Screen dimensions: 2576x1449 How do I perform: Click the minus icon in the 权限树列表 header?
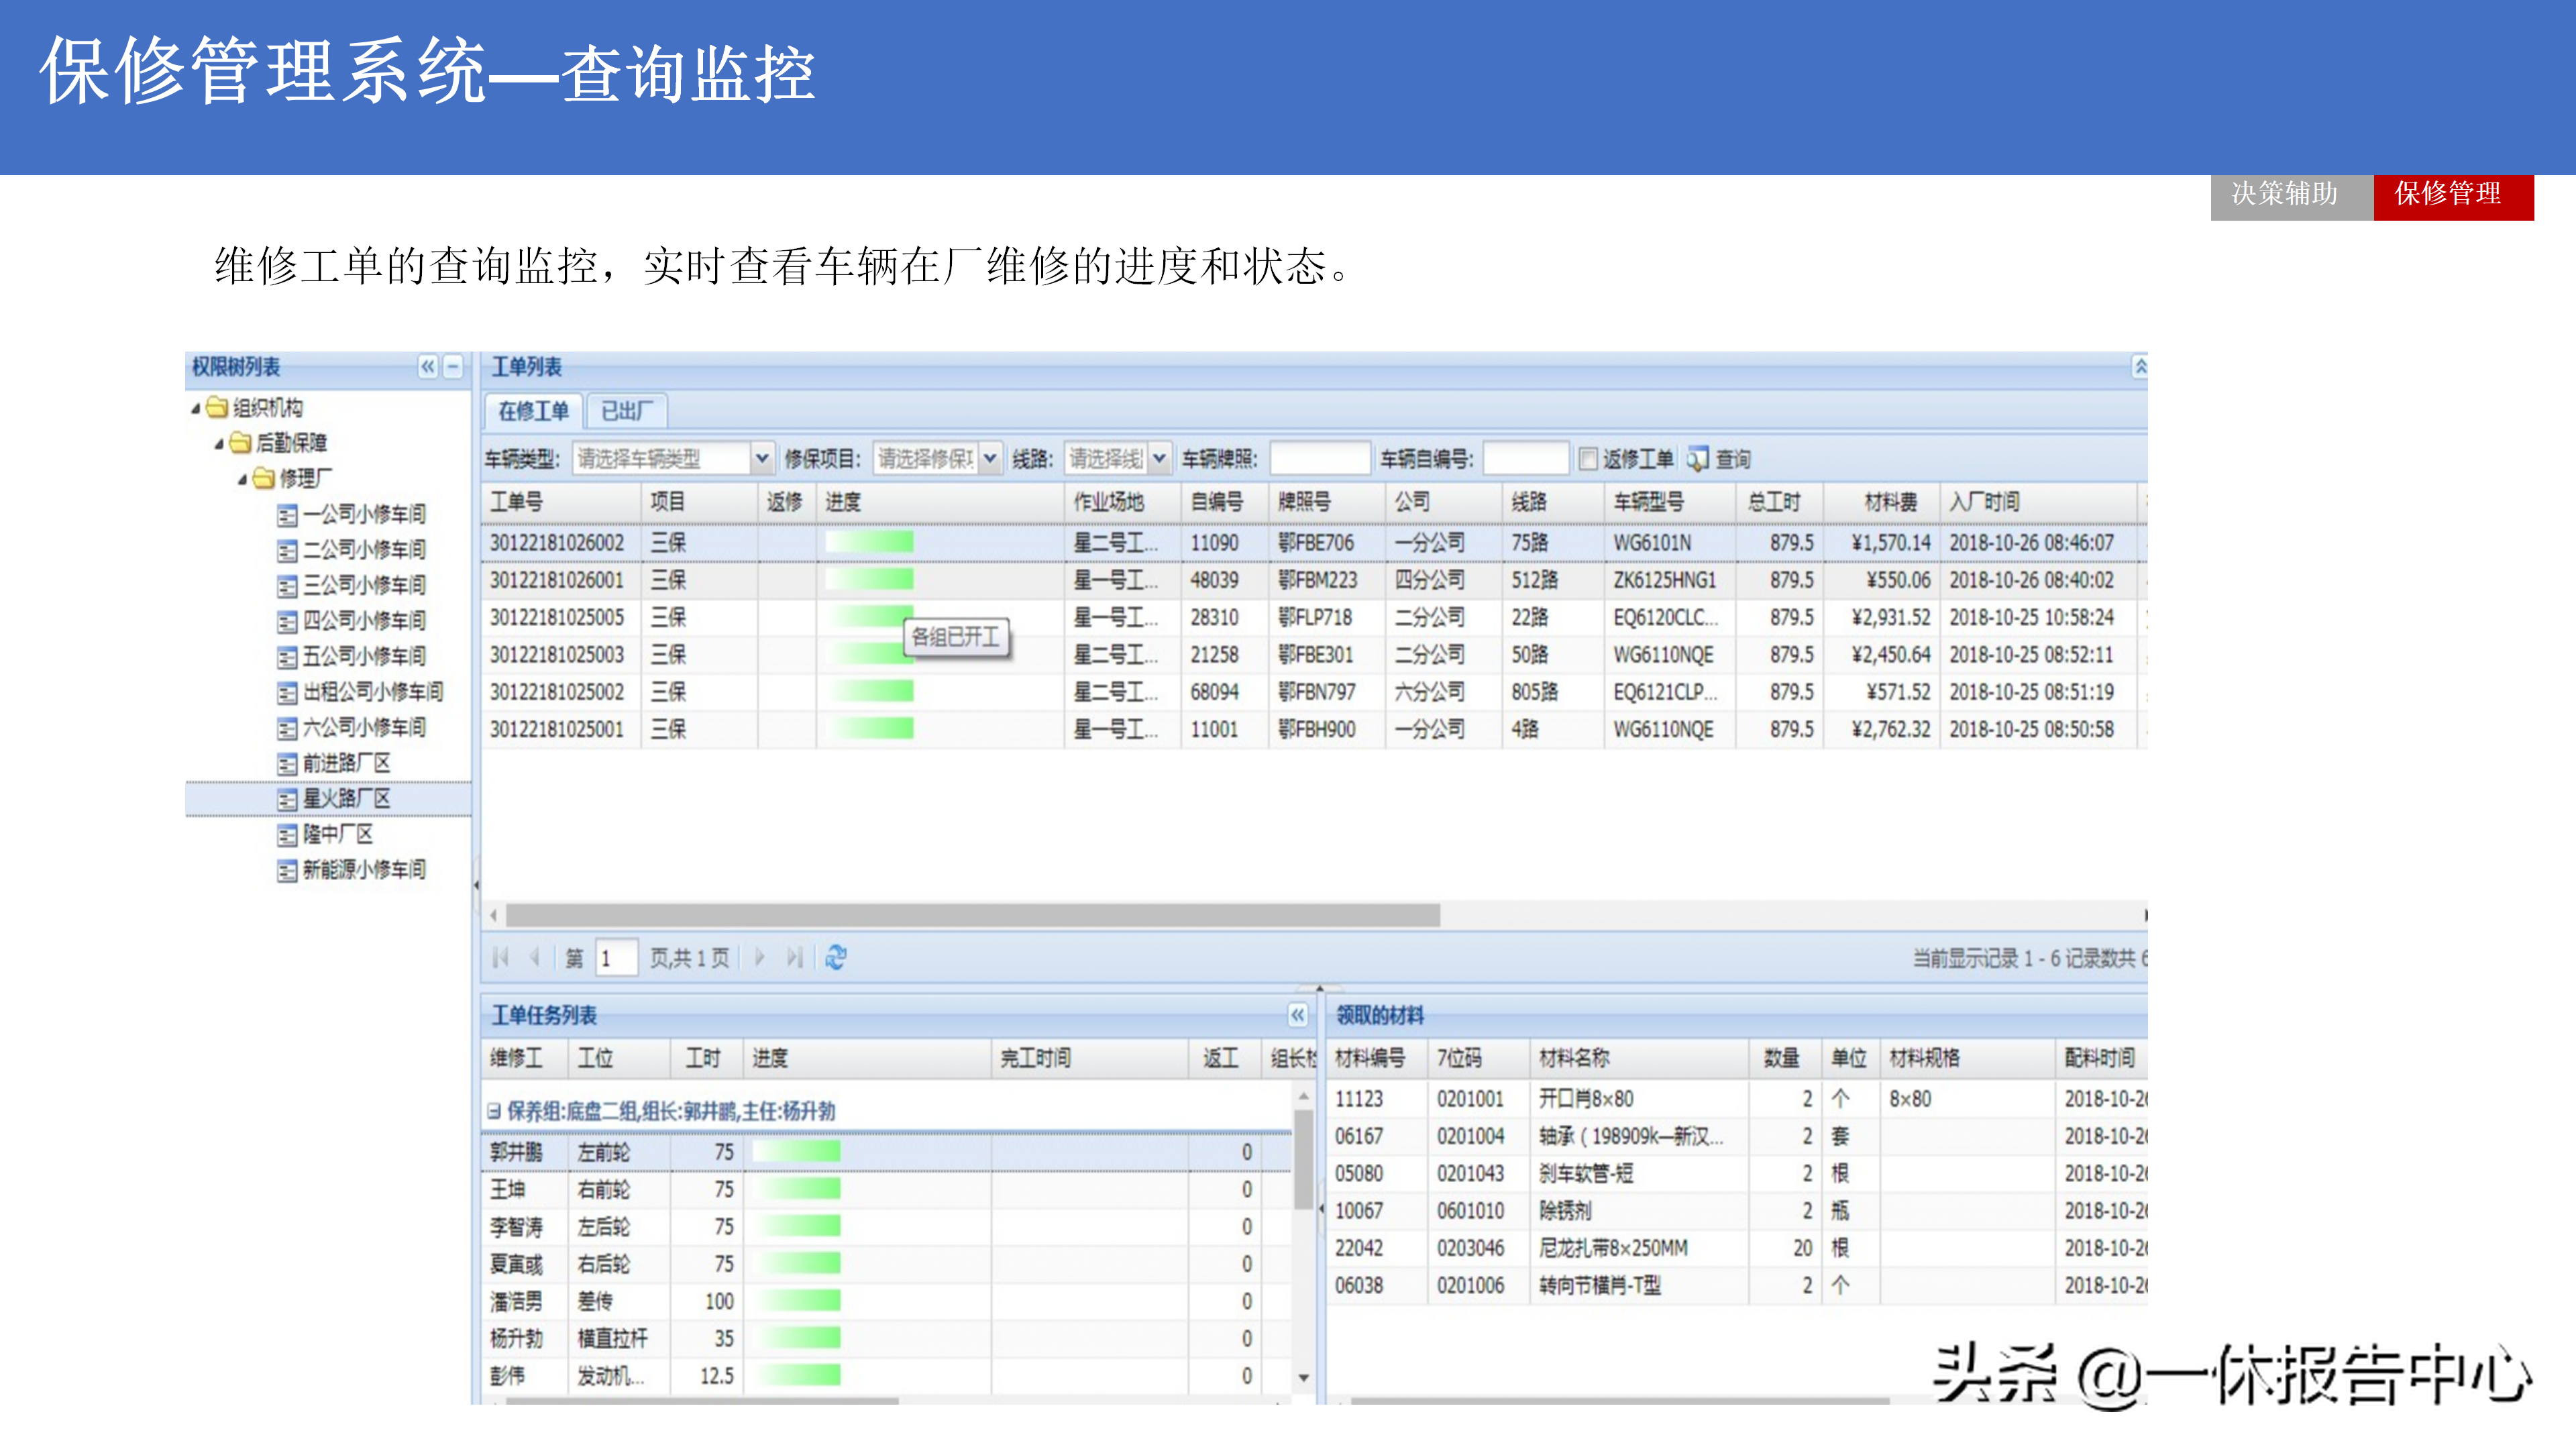pyautogui.click(x=453, y=367)
